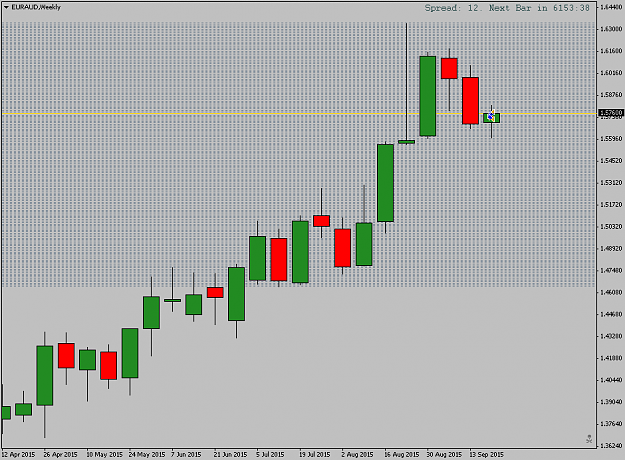Click the 16 Aug 2015 date label

tap(401, 454)
